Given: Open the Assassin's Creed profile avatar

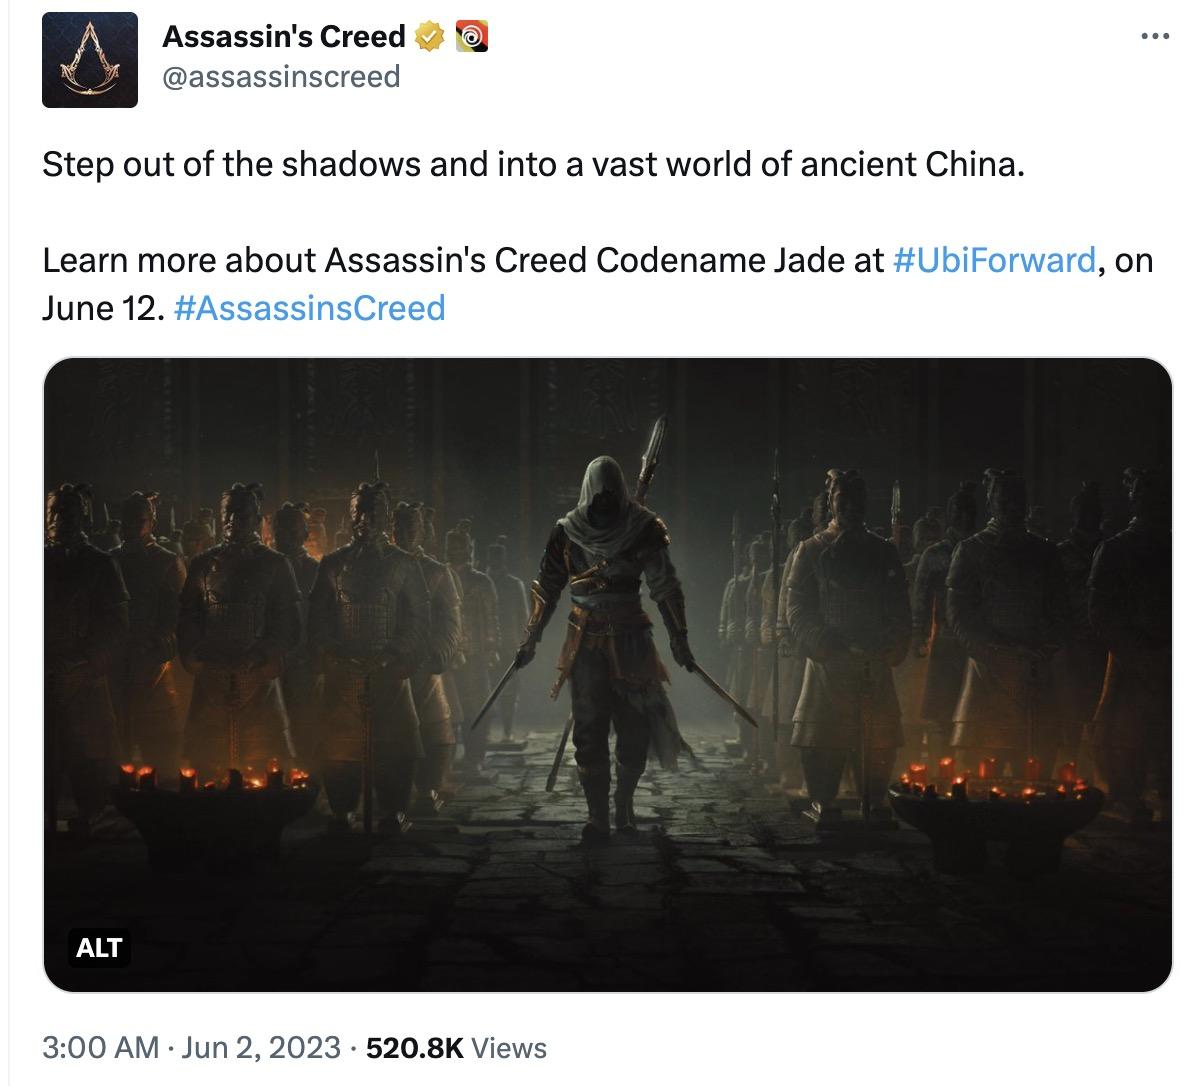Looking at the screenshot, I should pyautogui.click(x=89, y=59).
